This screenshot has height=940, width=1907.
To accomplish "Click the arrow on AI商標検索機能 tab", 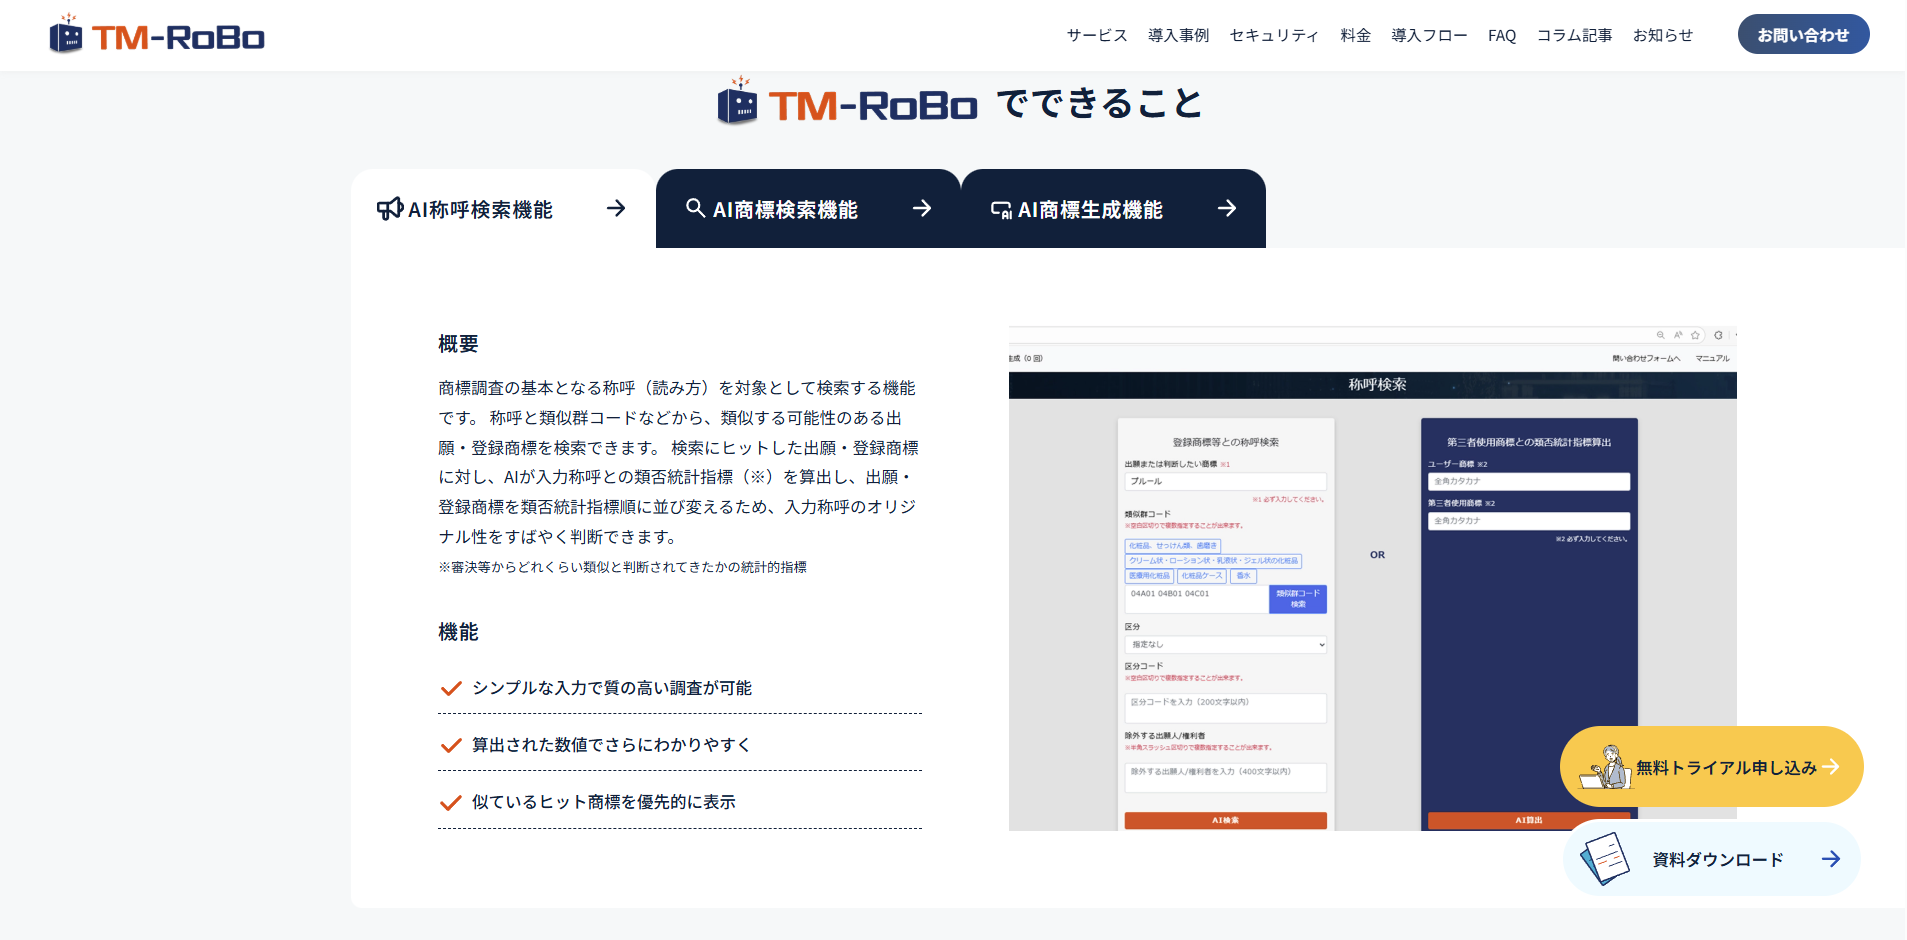I will click(922, 208).
